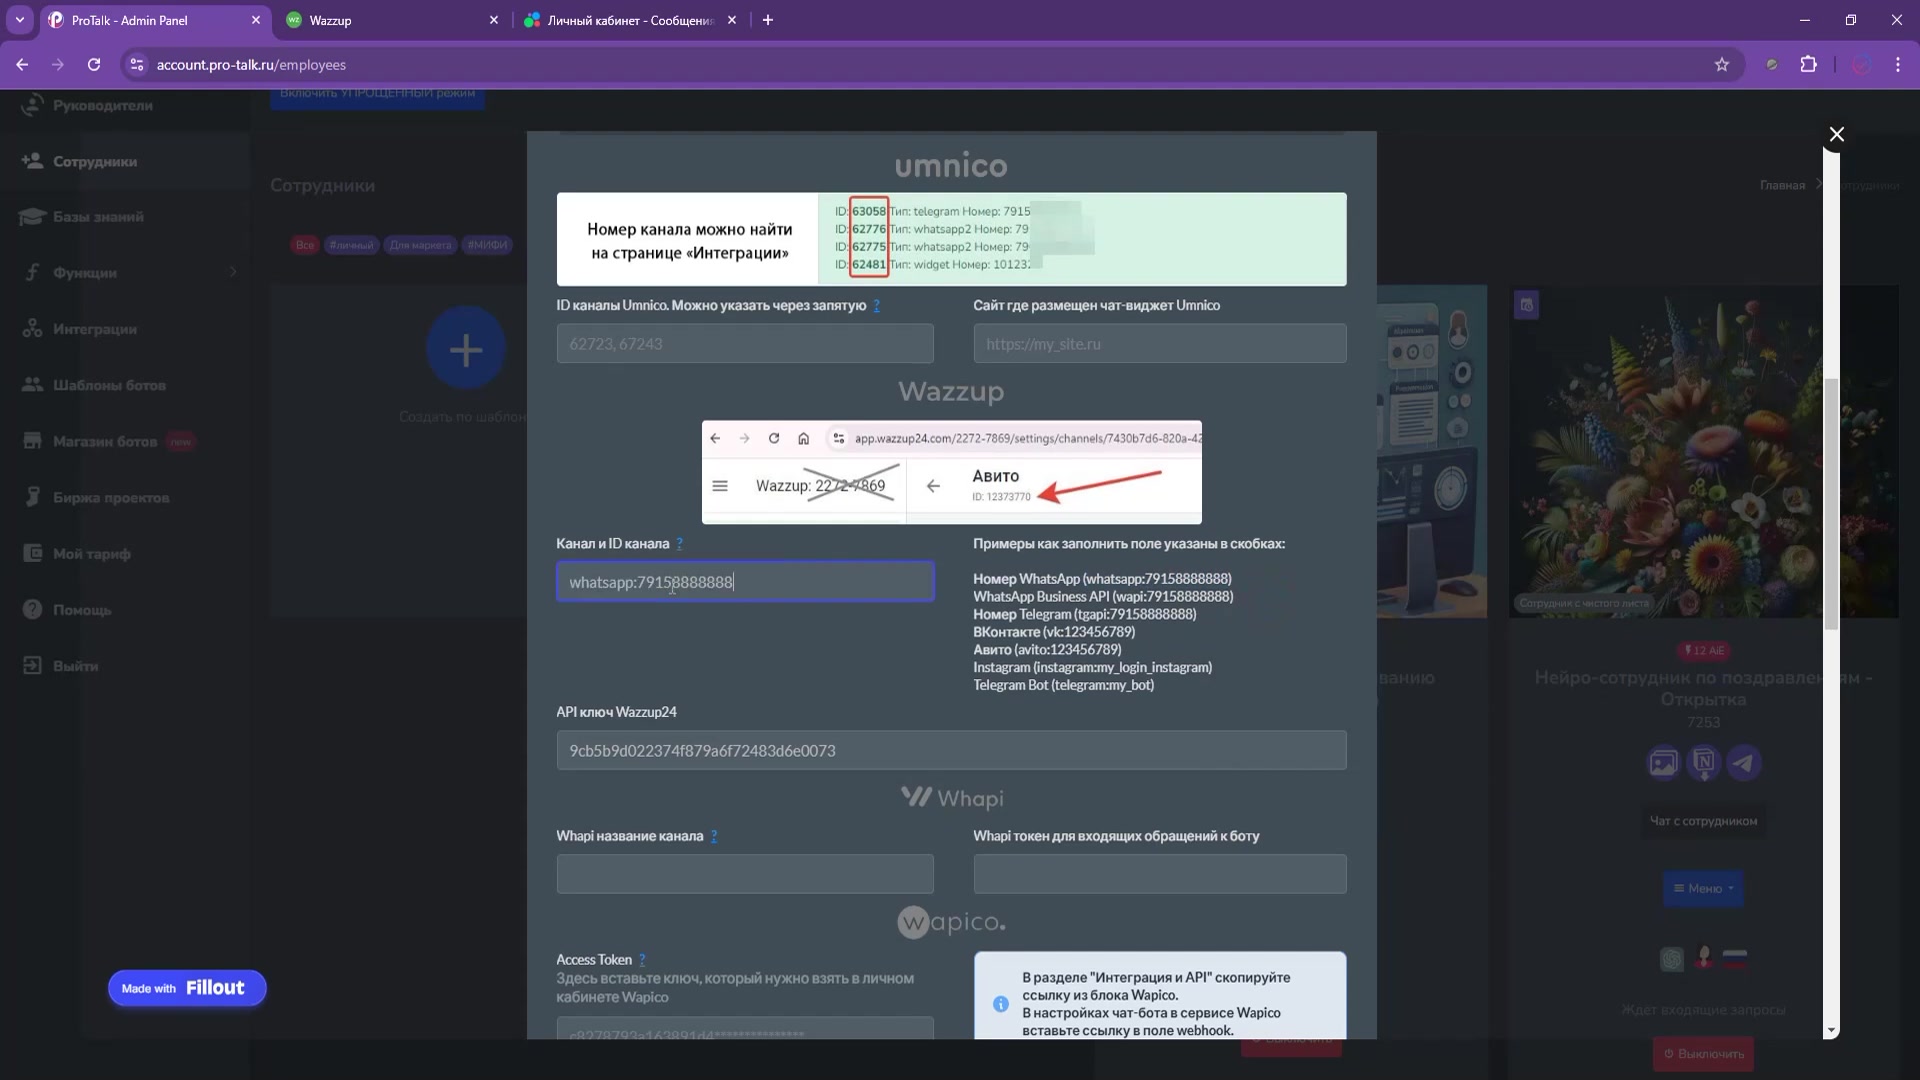The width and height of the screenshot is (1920, 1080).
Task: Click the green extension icon in toolbar
Action: [1772, 65]
